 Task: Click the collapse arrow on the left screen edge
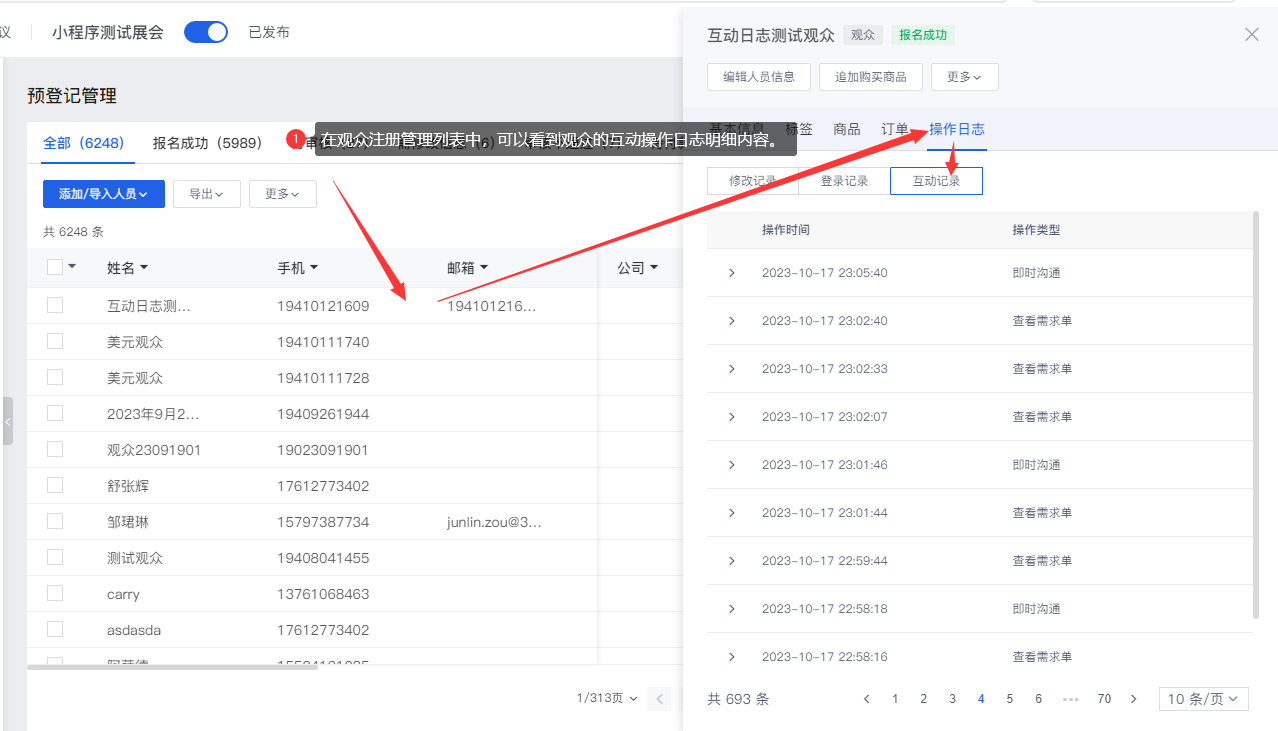[8, 421]
